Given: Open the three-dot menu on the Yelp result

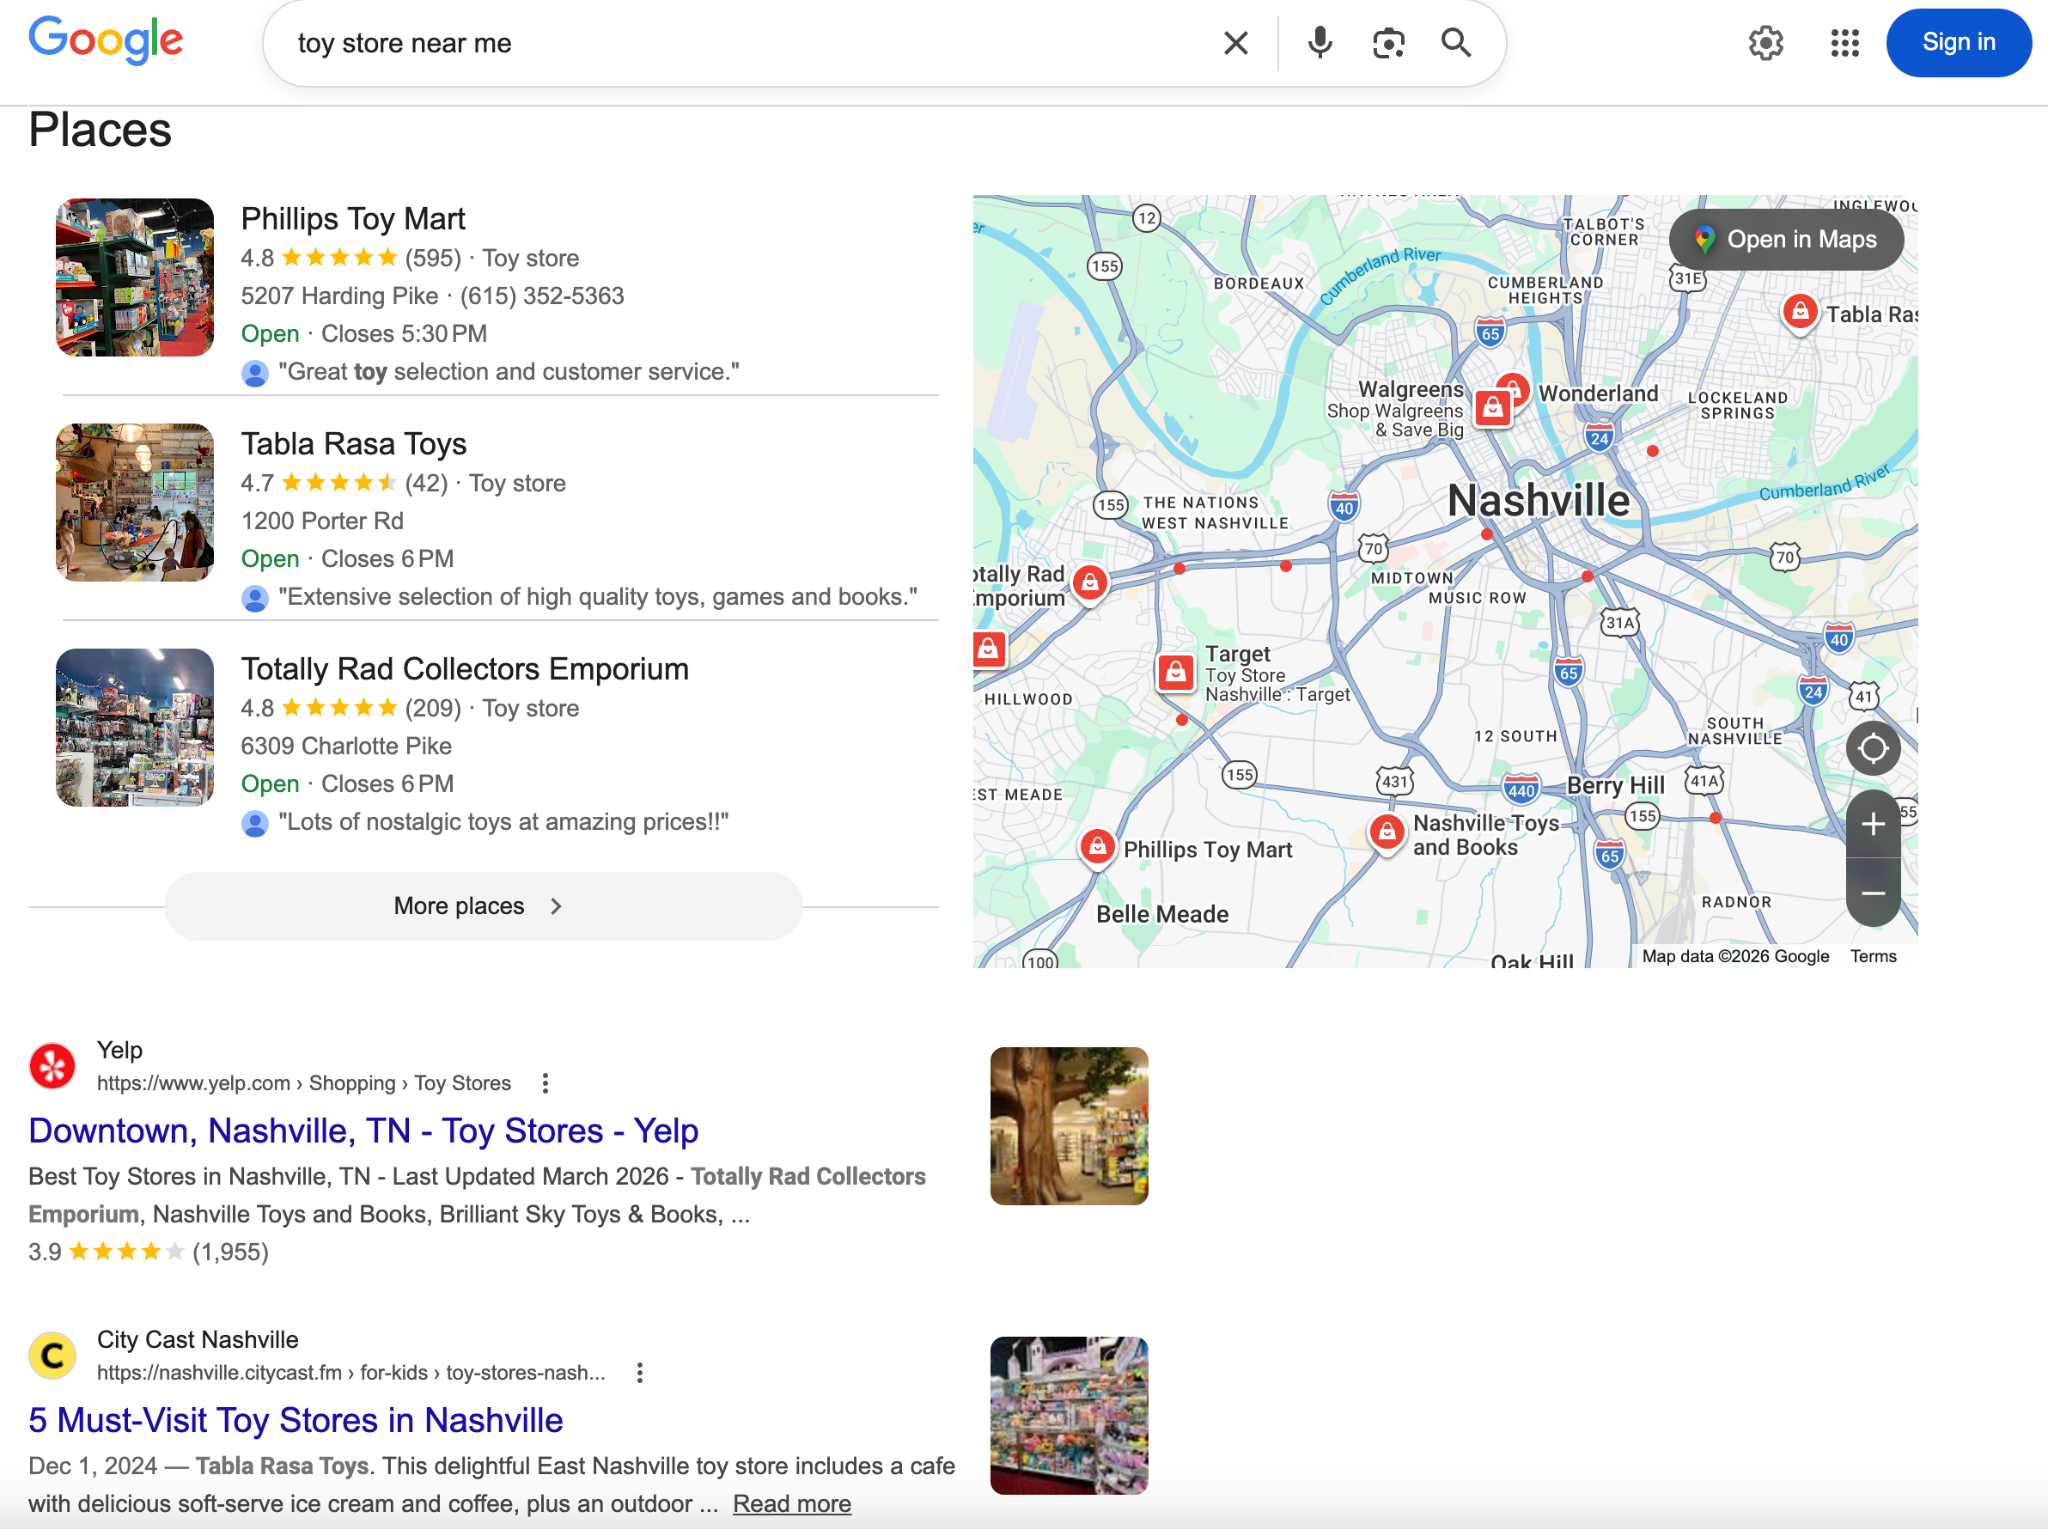Looking at the screenshot, I should pos(545,1083).
